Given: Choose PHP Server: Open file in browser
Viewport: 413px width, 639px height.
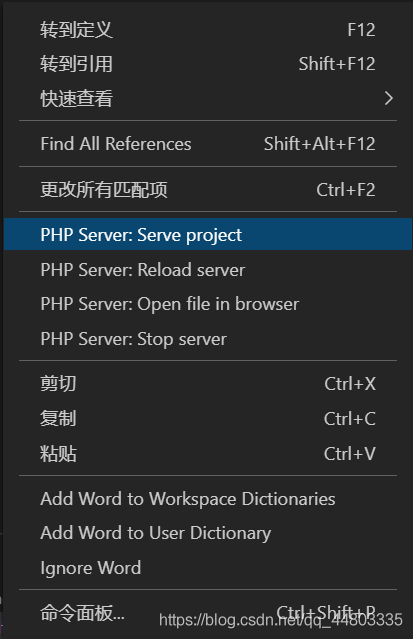Looking at the screenshot, I should (x=208, y=304).
